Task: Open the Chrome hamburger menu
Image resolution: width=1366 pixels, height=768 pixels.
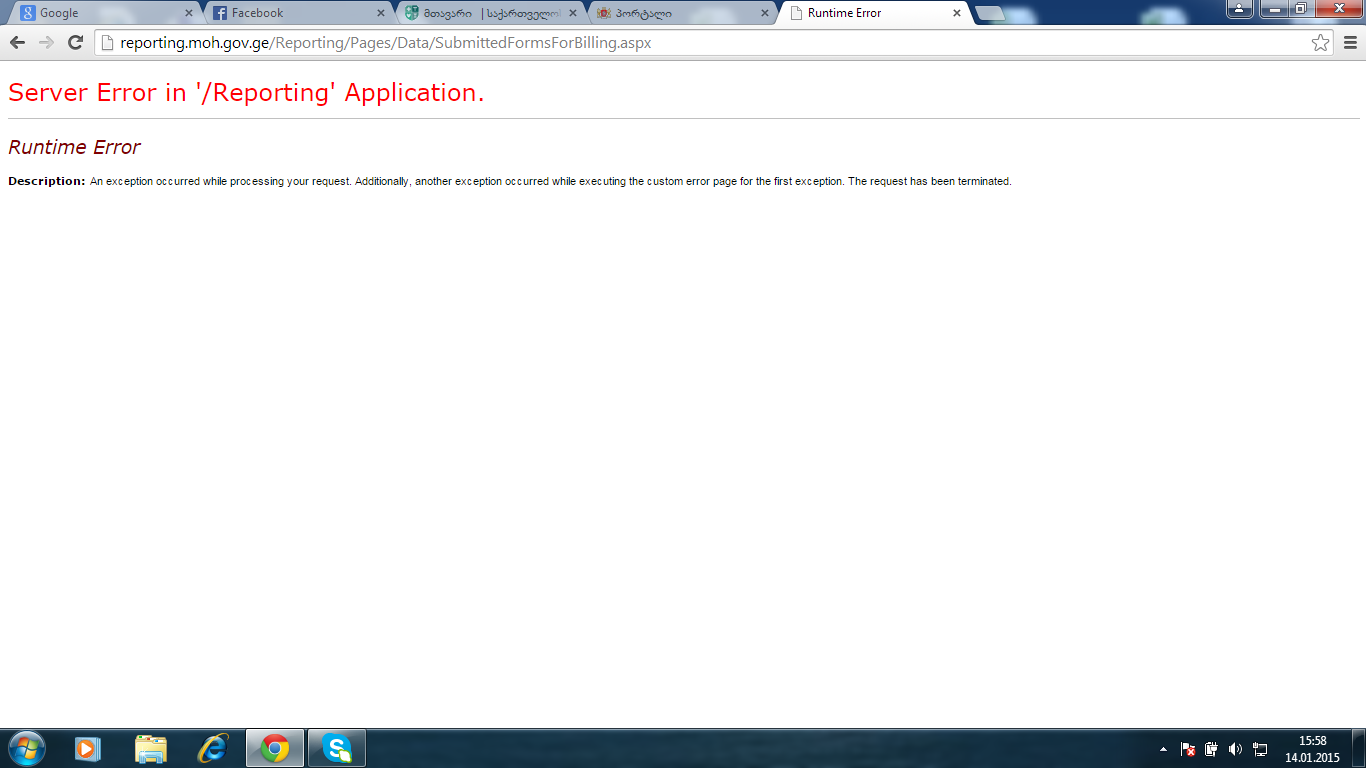Action: pos(1350,42)
